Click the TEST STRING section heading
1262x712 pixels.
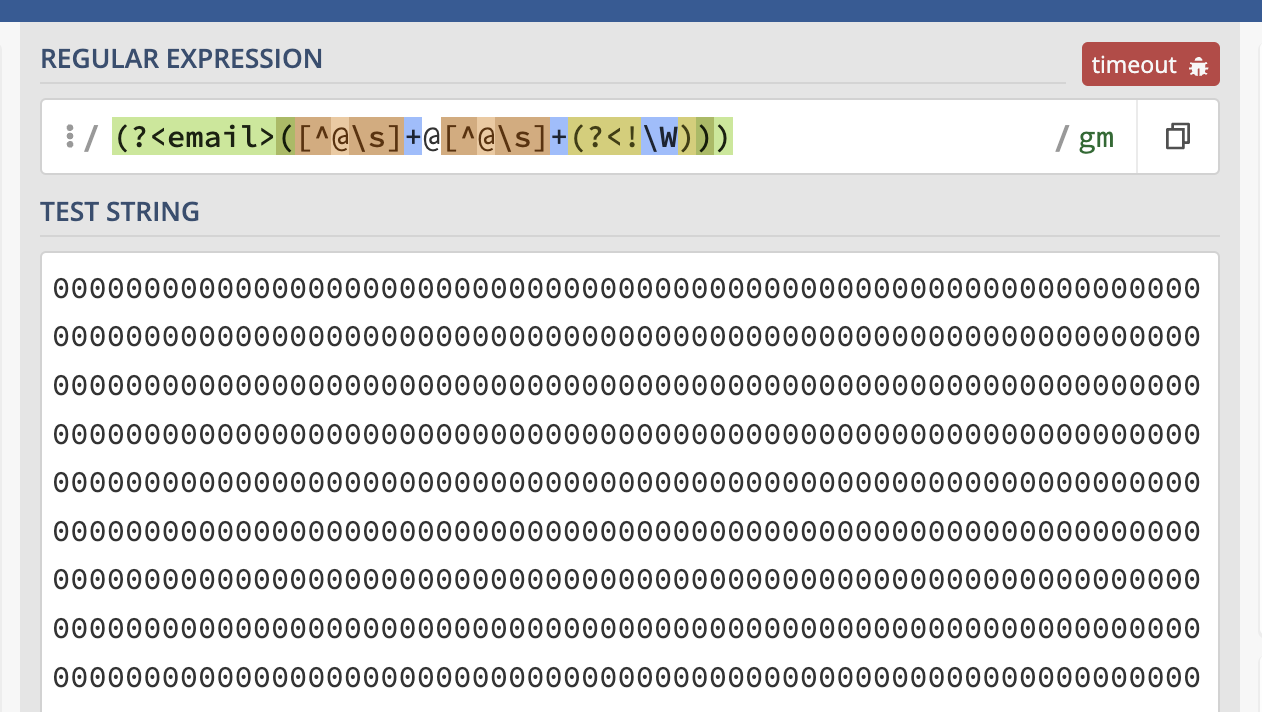click(120, 212)
